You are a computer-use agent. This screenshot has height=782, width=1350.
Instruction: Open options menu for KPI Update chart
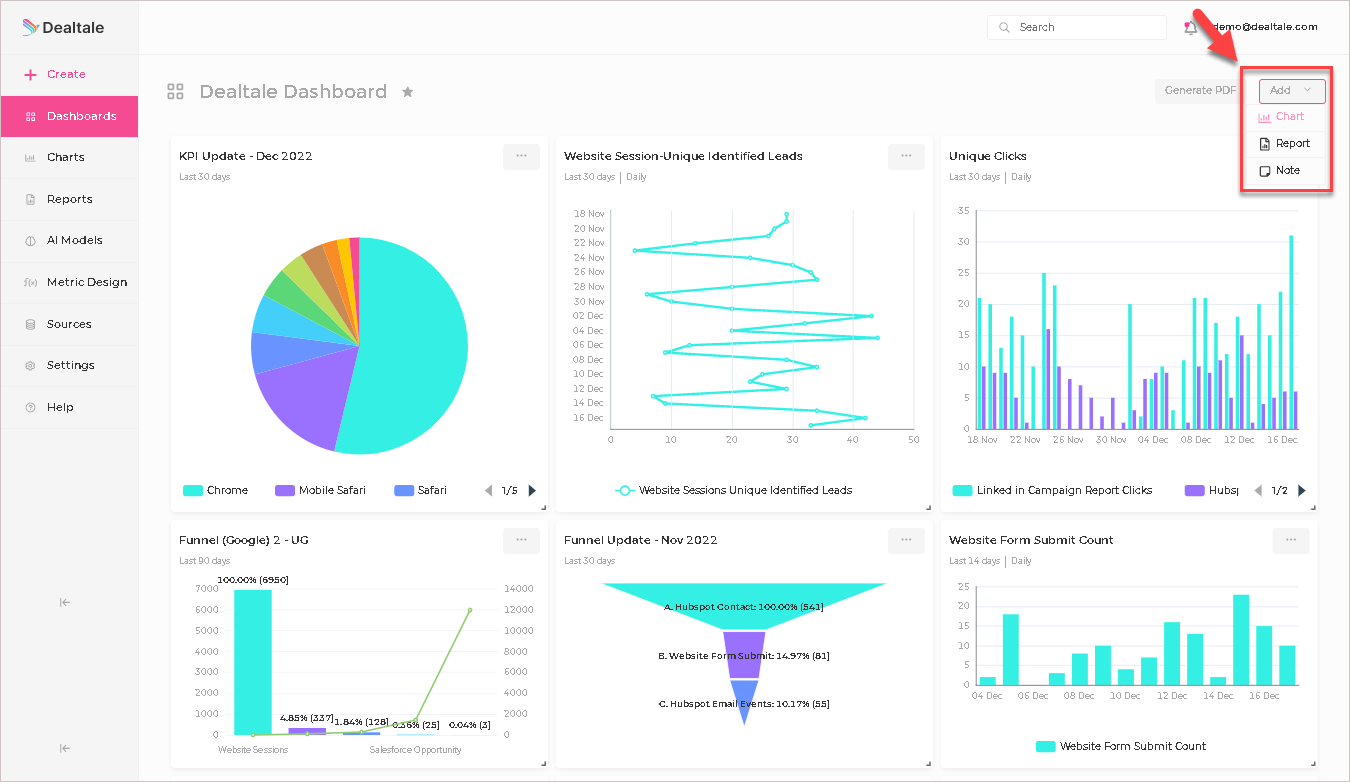[x=521, y=156]
